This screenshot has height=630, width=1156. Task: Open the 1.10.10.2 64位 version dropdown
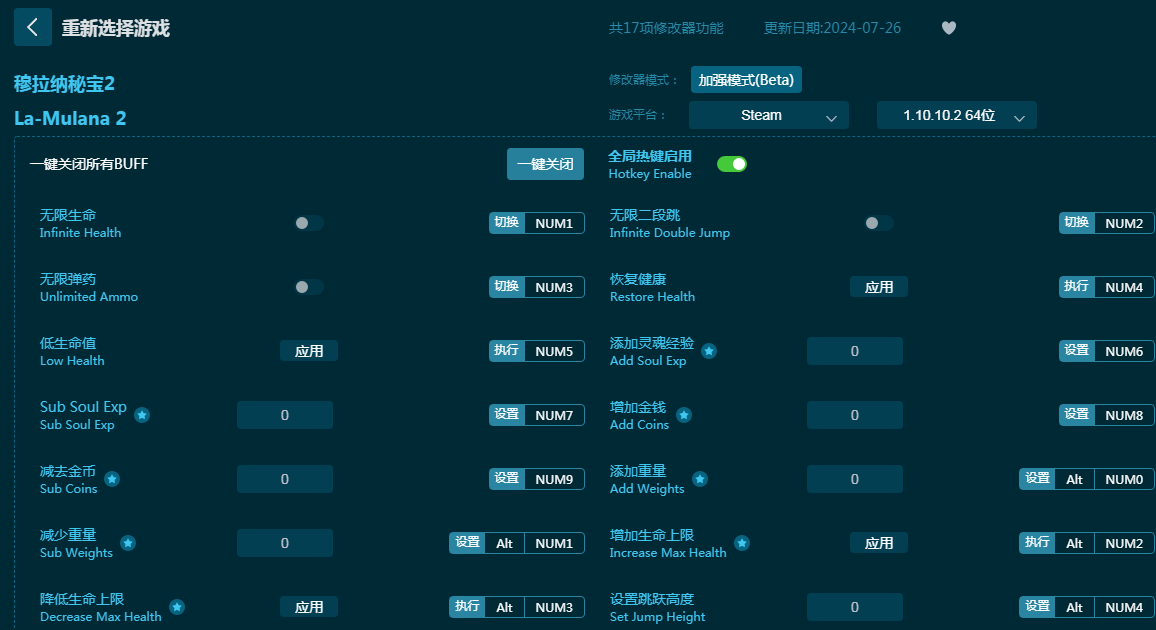coord(957,115)
